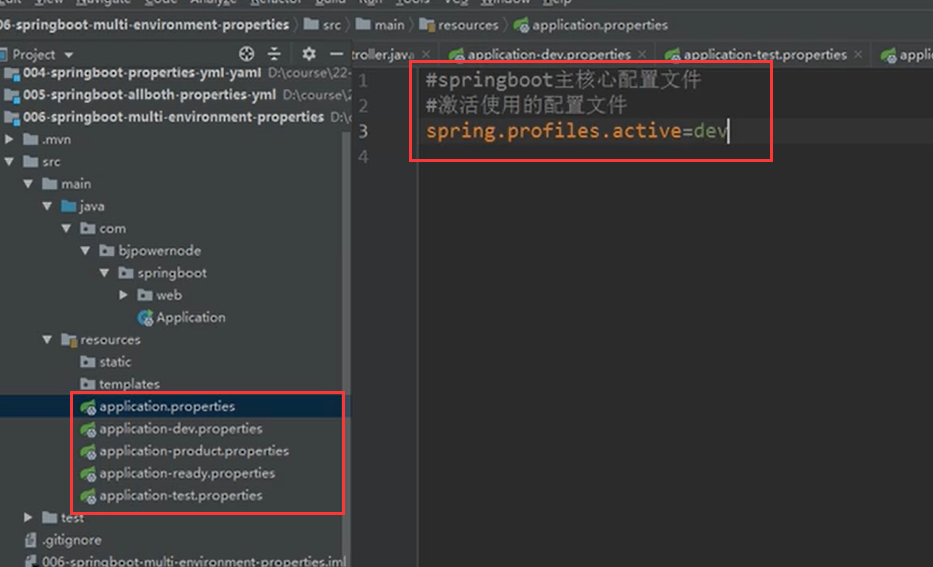Viewport: 933px width, 567px height.
Task: Collapse the resources folder
Action: tap(48, 340)
